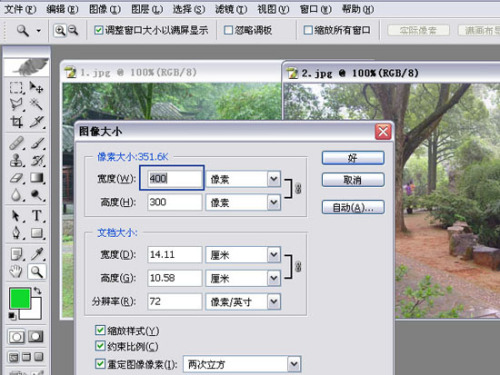Select the Pen tool
Image resolution: width=500 pixels, height=375 pixels.
pos(16,233)
